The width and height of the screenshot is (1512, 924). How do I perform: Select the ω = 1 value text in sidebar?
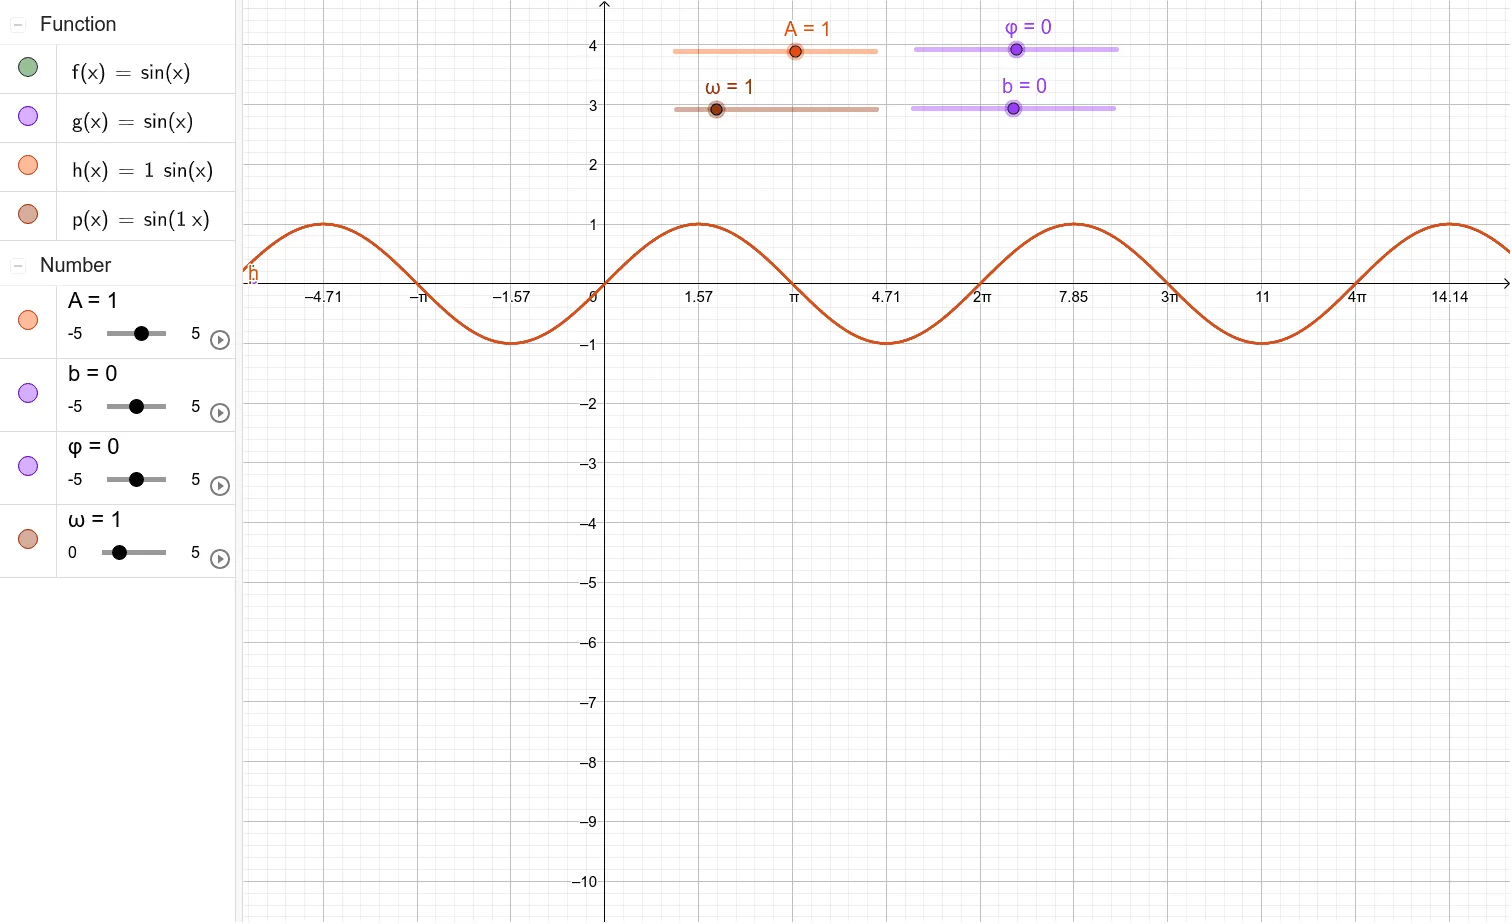click(94, 519)
